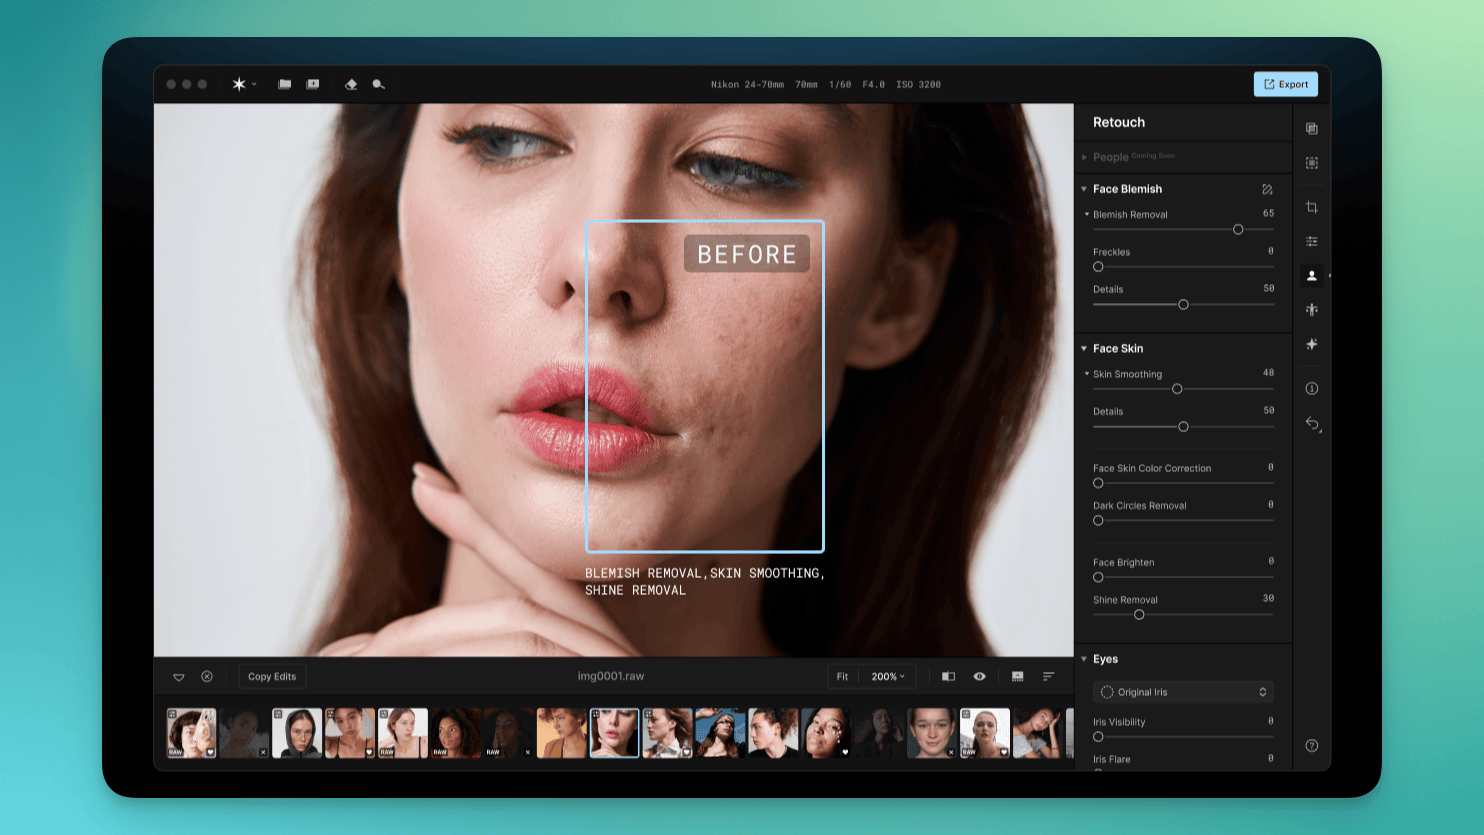Open the folder icon in top toolbar
Screen dimensions: 1484x835
285,85
